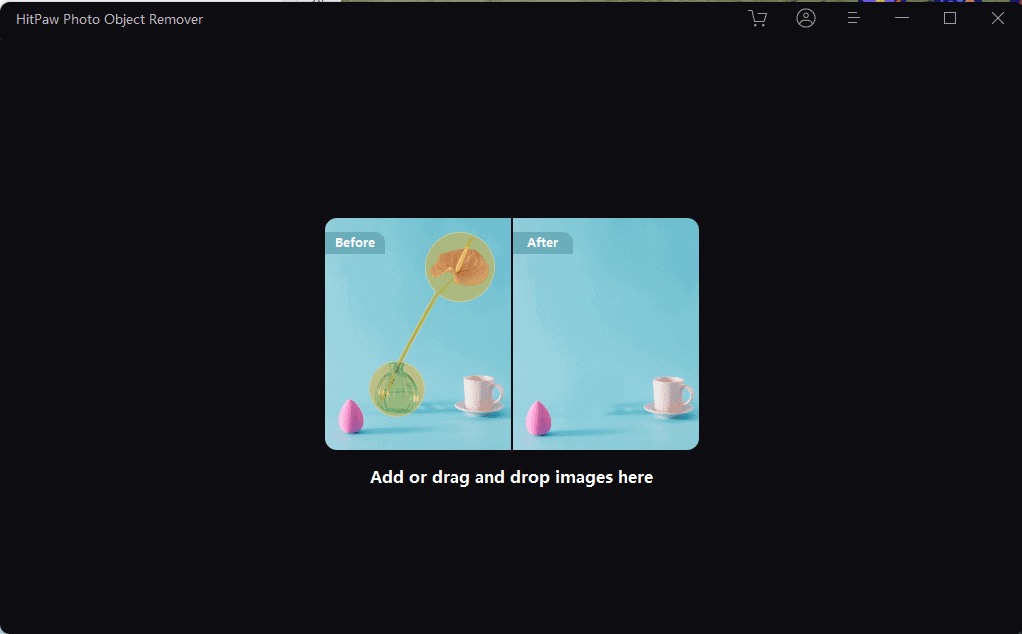The width and height of the screenshot is (1022, 634).
Task: Click "Add or drag and drop images here"
Action: click(512, 477)
